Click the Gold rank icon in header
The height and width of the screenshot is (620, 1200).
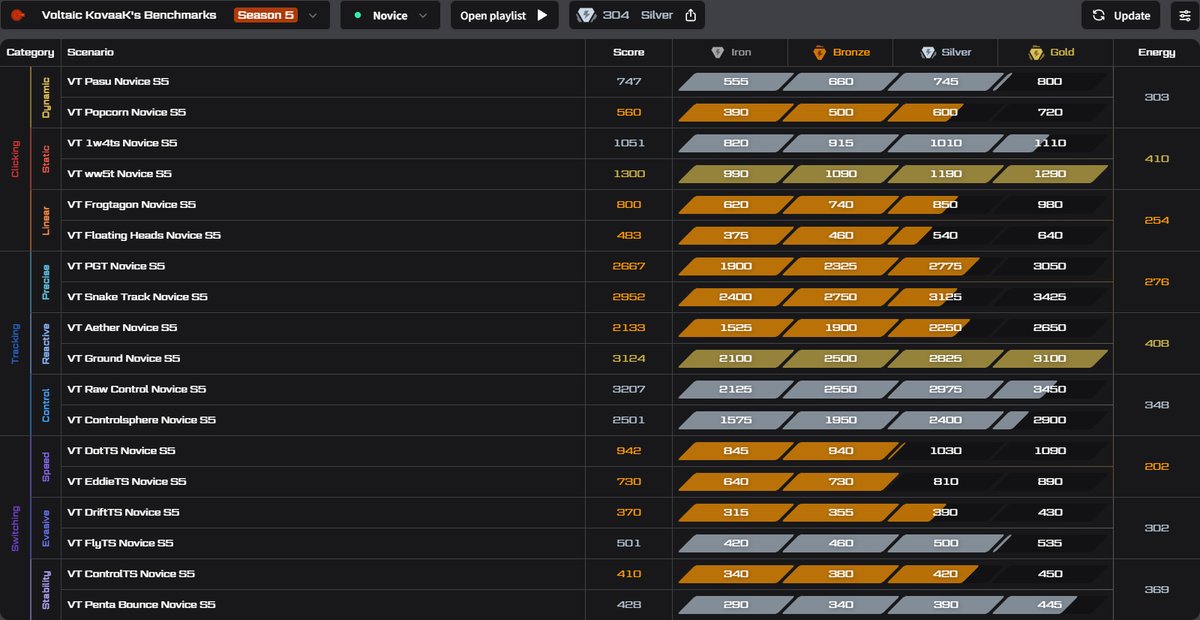[x=1036, y=52]
